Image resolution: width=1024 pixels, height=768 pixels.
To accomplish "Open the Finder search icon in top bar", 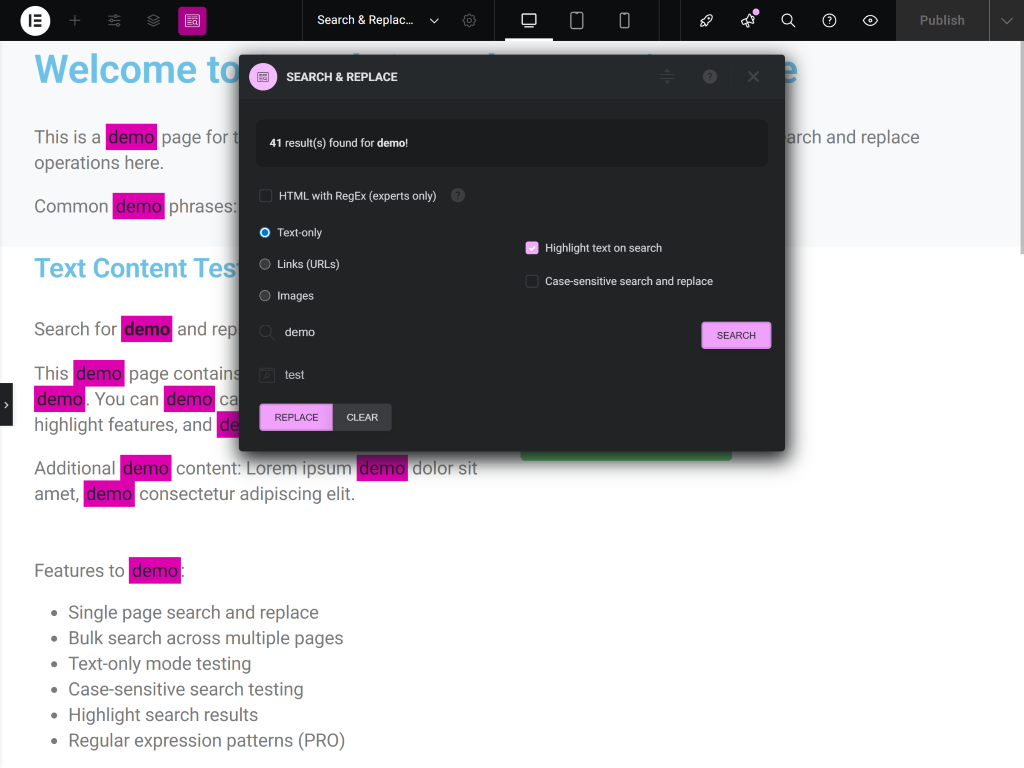I will tap(788, 20).
